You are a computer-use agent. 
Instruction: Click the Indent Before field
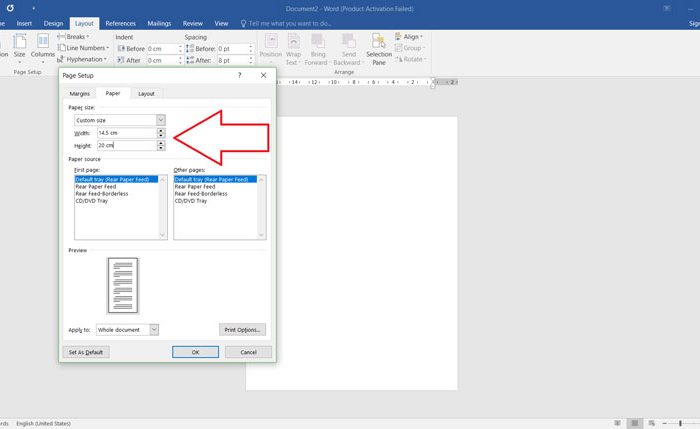click(x=162, y=48)
